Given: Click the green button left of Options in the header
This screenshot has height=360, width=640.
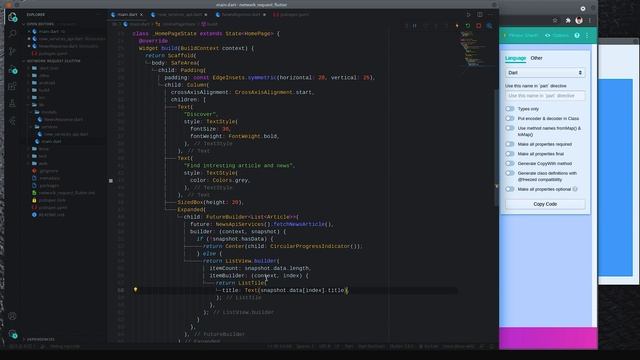Looking at the screenshot, I should coord(520,36).
